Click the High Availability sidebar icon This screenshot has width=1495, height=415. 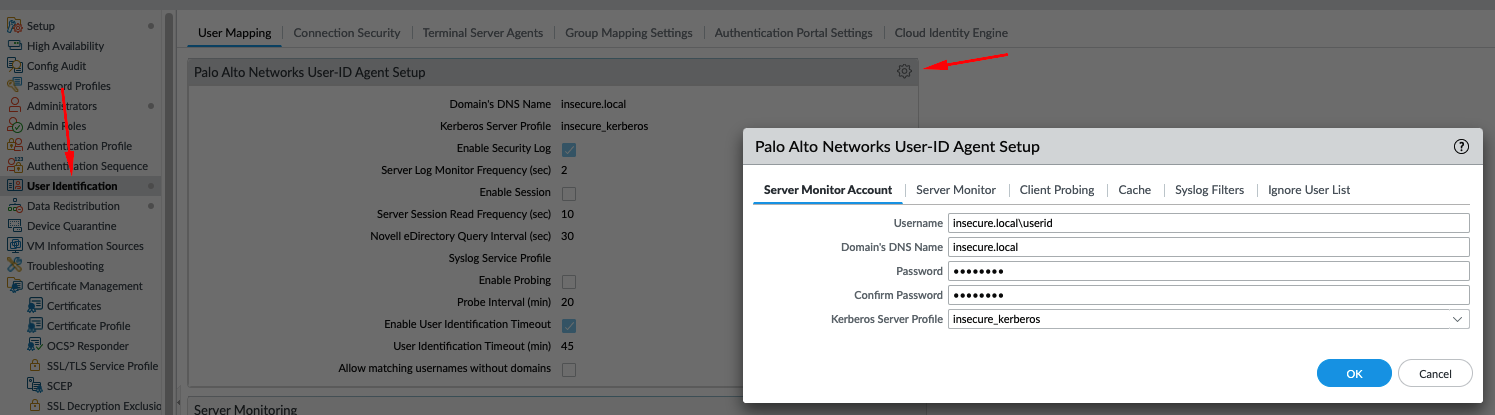click(x=15, y=46)
